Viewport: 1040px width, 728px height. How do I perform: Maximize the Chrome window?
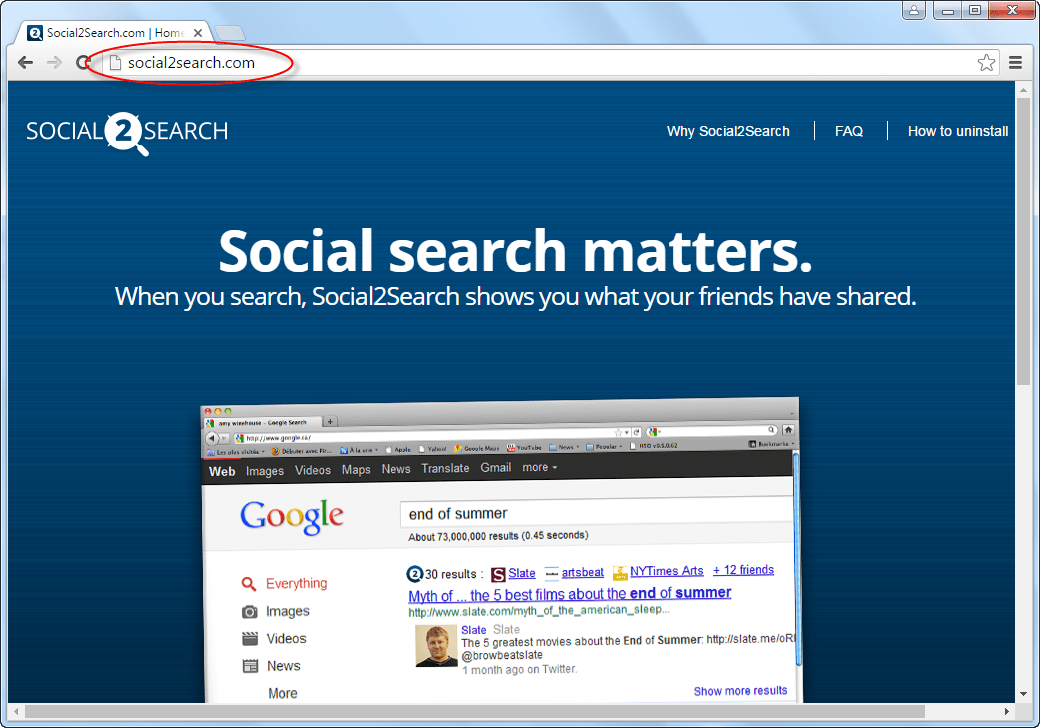[x=975, y=10]
